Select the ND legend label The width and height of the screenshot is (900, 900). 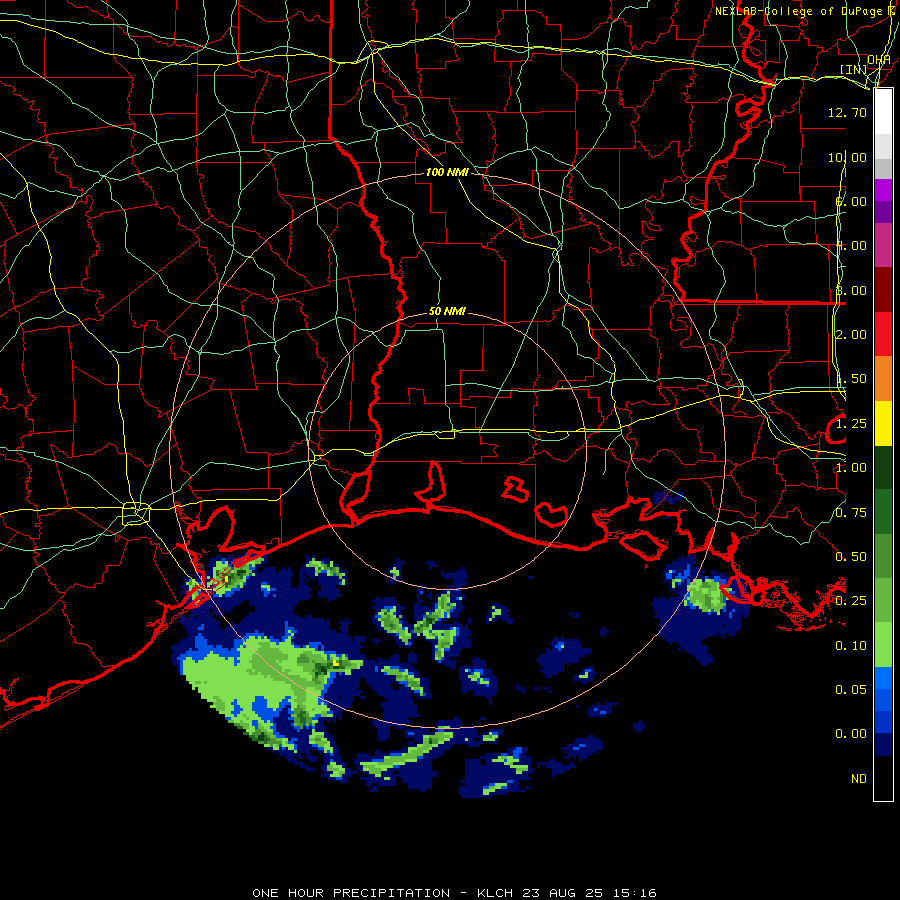click(x=859, y=779)
